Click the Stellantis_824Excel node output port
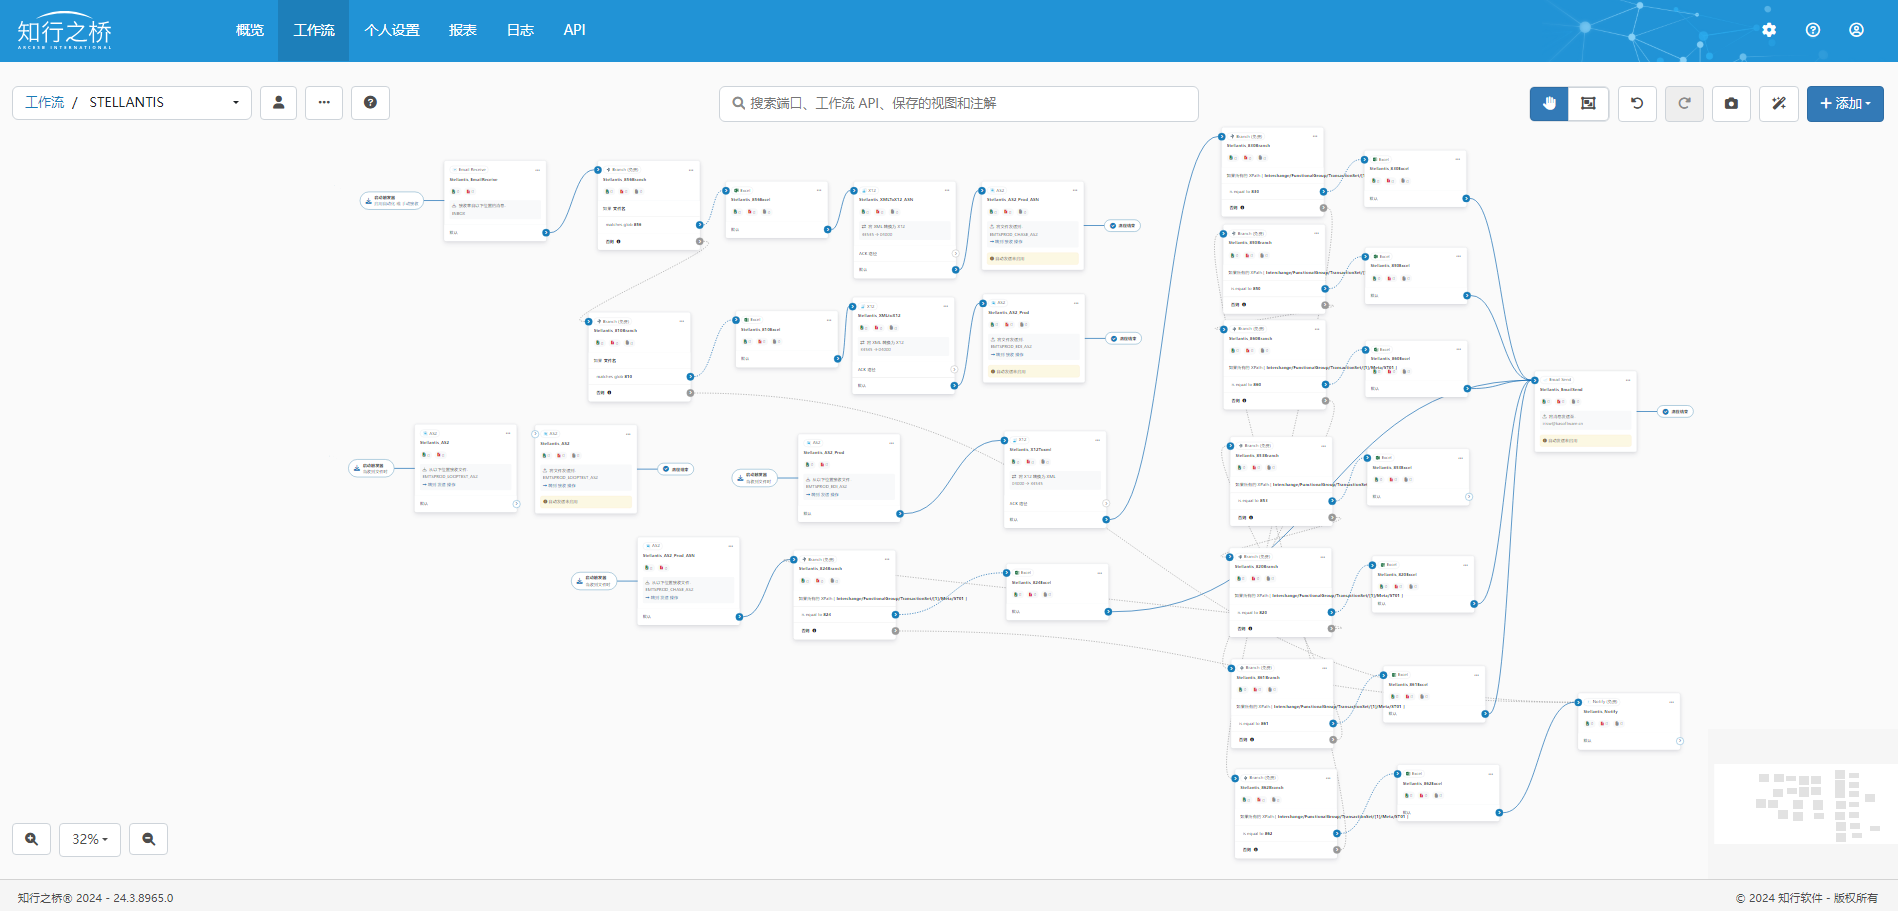Screen dimensions: 1898x911 tap(1108, 612)
